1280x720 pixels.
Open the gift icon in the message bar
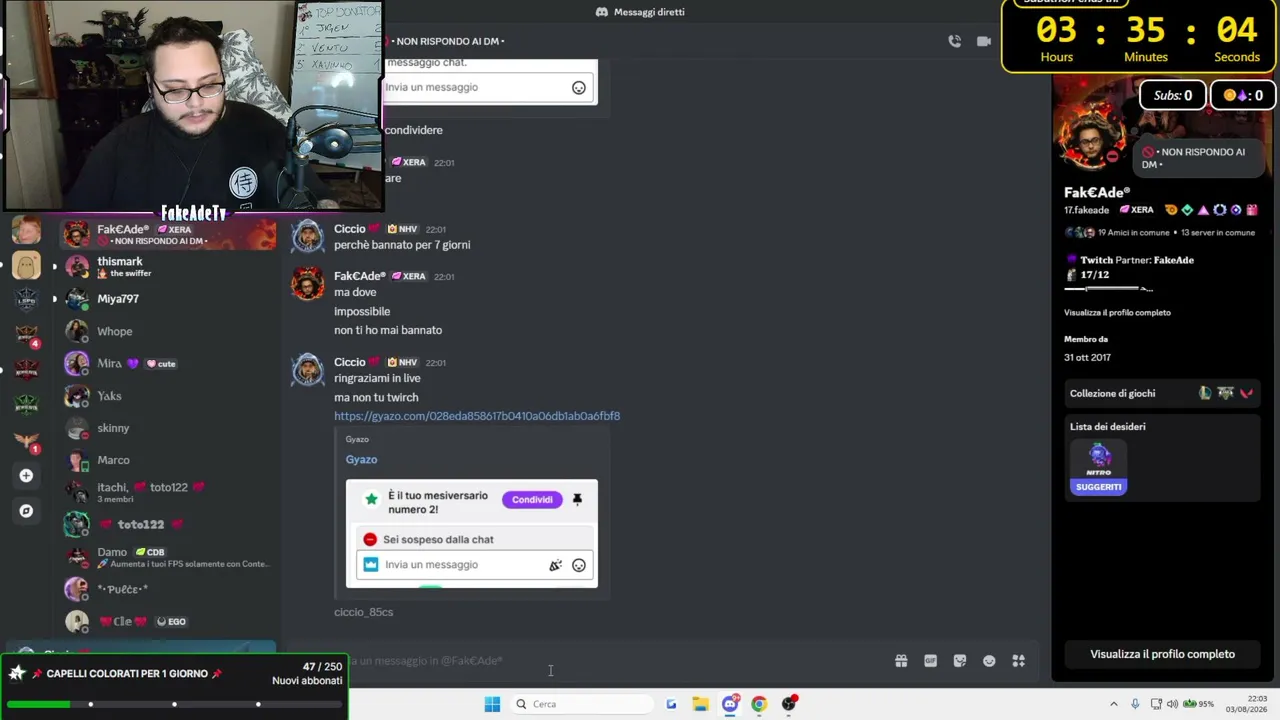point(901,661)
